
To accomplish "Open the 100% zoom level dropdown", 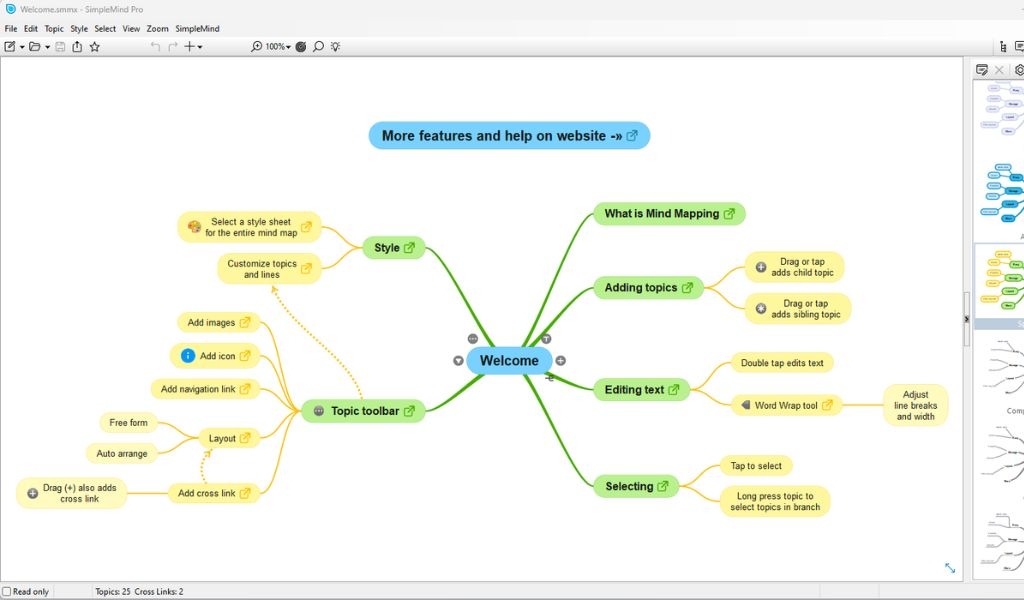I will pyautogui.click(x=278, y=46).
